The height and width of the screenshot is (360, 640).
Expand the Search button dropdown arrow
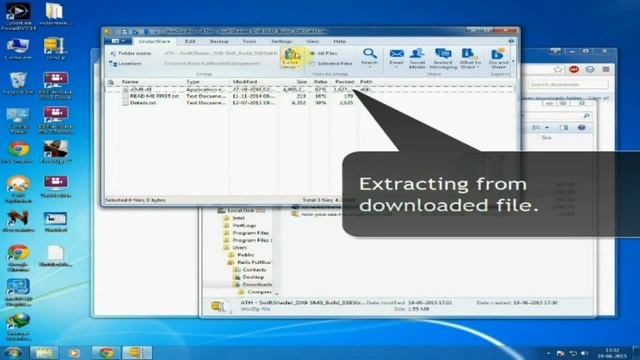coord(370,67)
